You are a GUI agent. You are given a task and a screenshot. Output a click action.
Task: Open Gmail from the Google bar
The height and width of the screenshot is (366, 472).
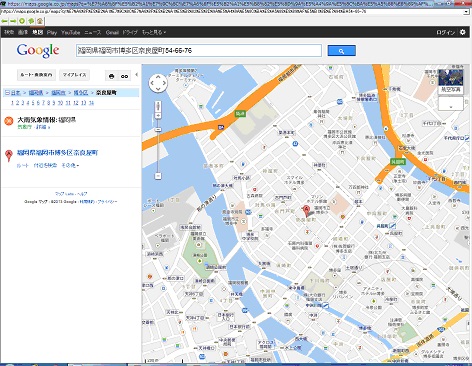112,32
